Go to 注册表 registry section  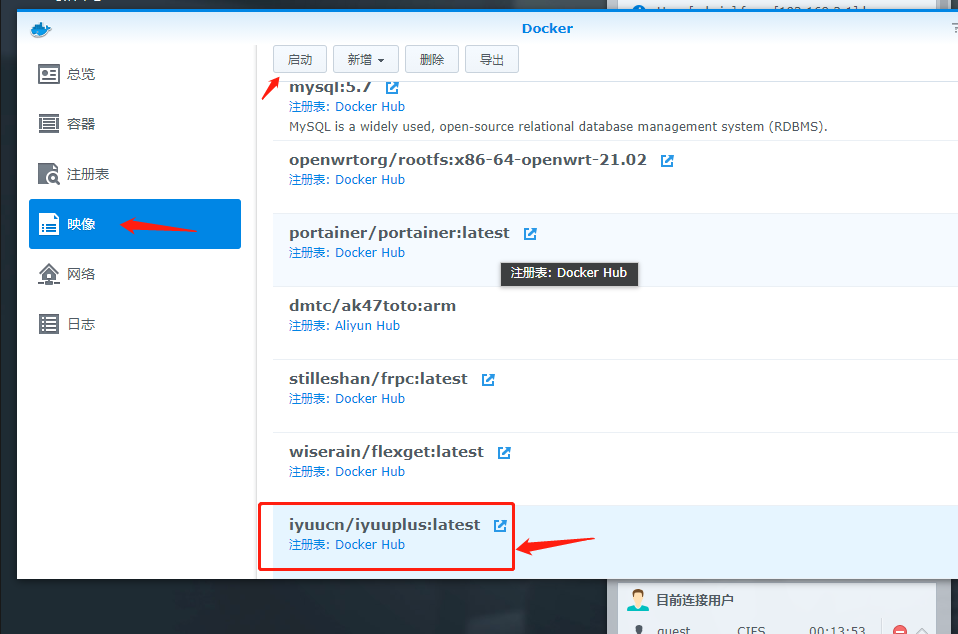click(x=135, y=174)
